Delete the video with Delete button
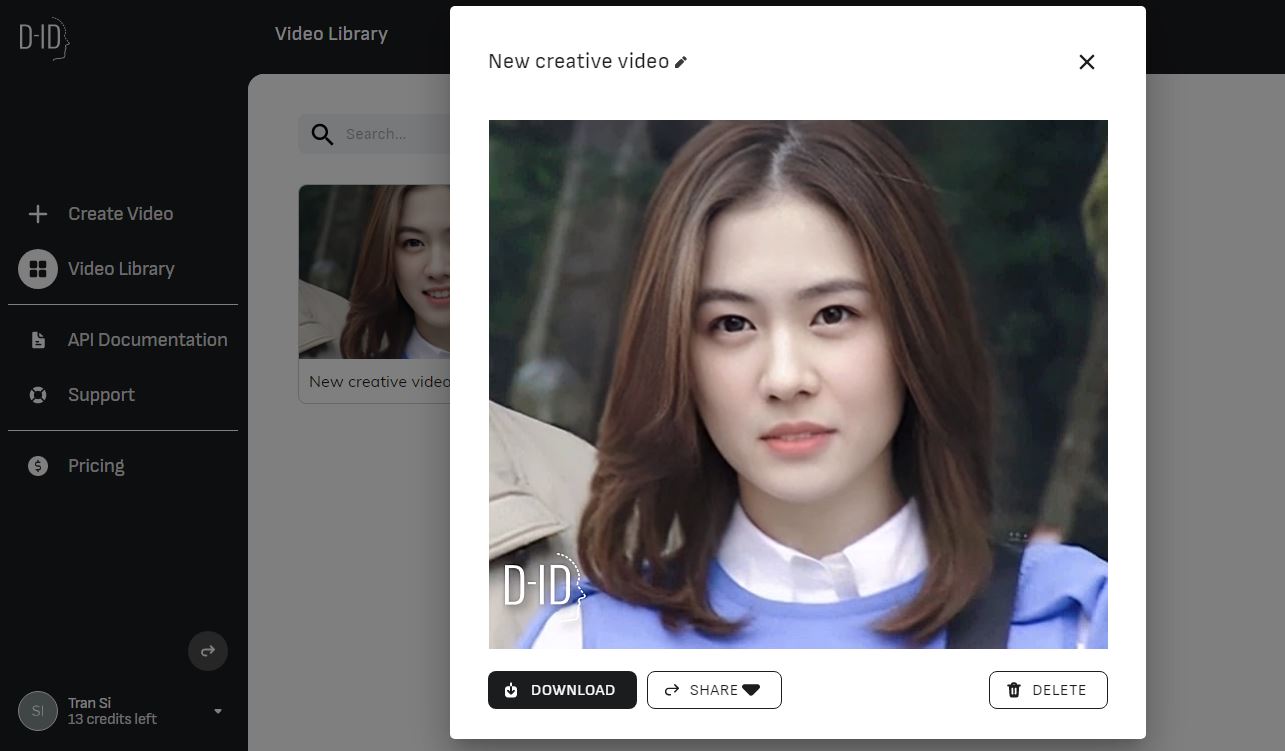Viewport: 1285px width, 751px height. (x=1047, y=690)
